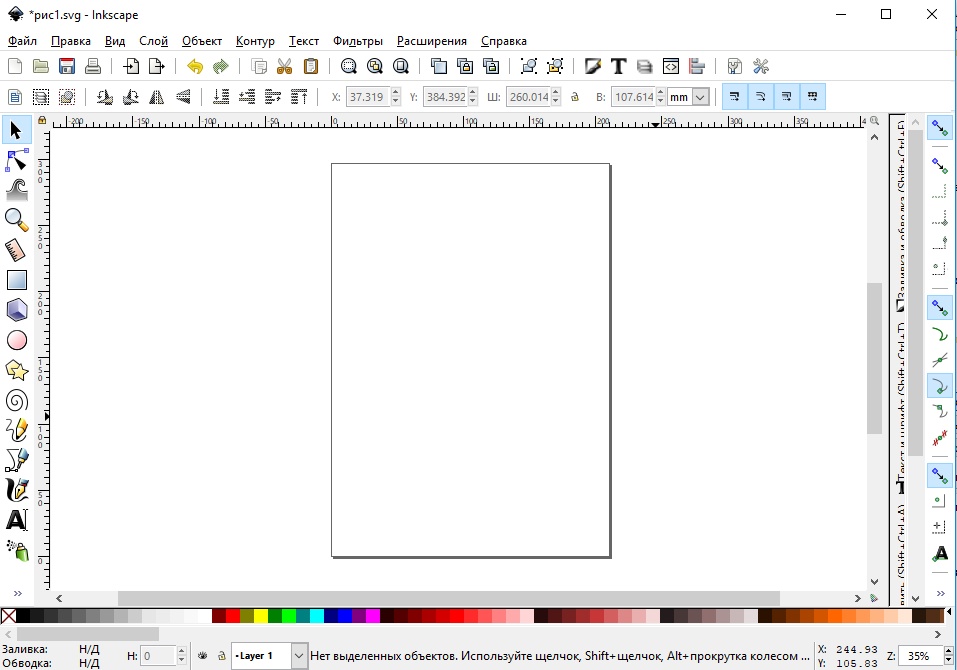This screenshot has width=957, height=670.
Task: Click the Redo arrow icon
Action: tap(221, 66)
